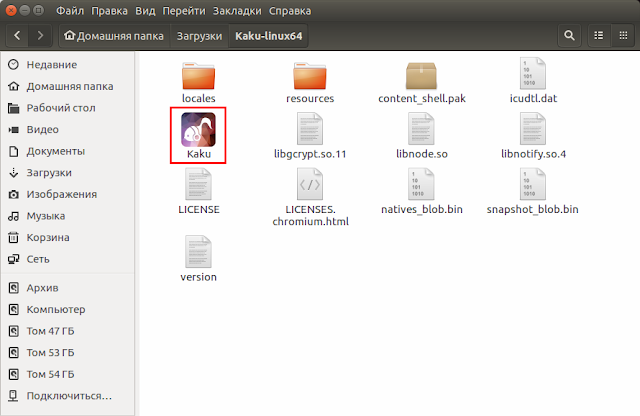
Task: Switch to list view
Action: [x=599, y=36]
